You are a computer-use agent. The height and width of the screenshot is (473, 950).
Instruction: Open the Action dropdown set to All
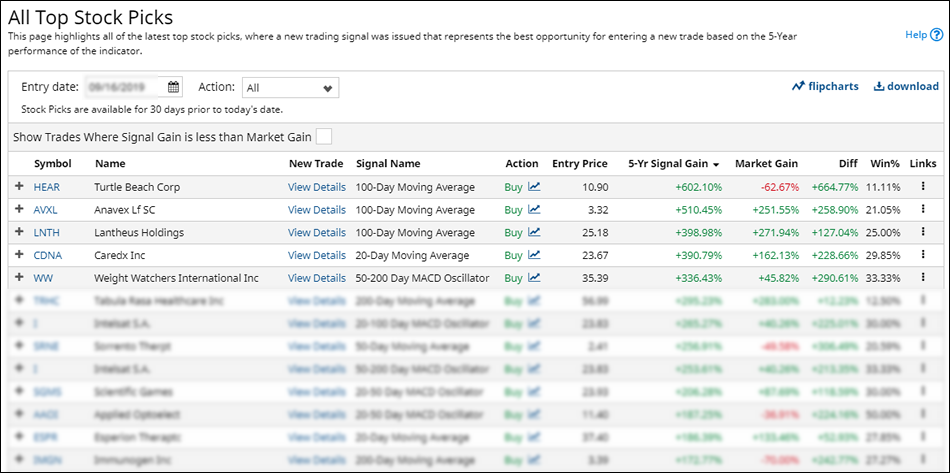pyautogui.click(x=290, y=88)
